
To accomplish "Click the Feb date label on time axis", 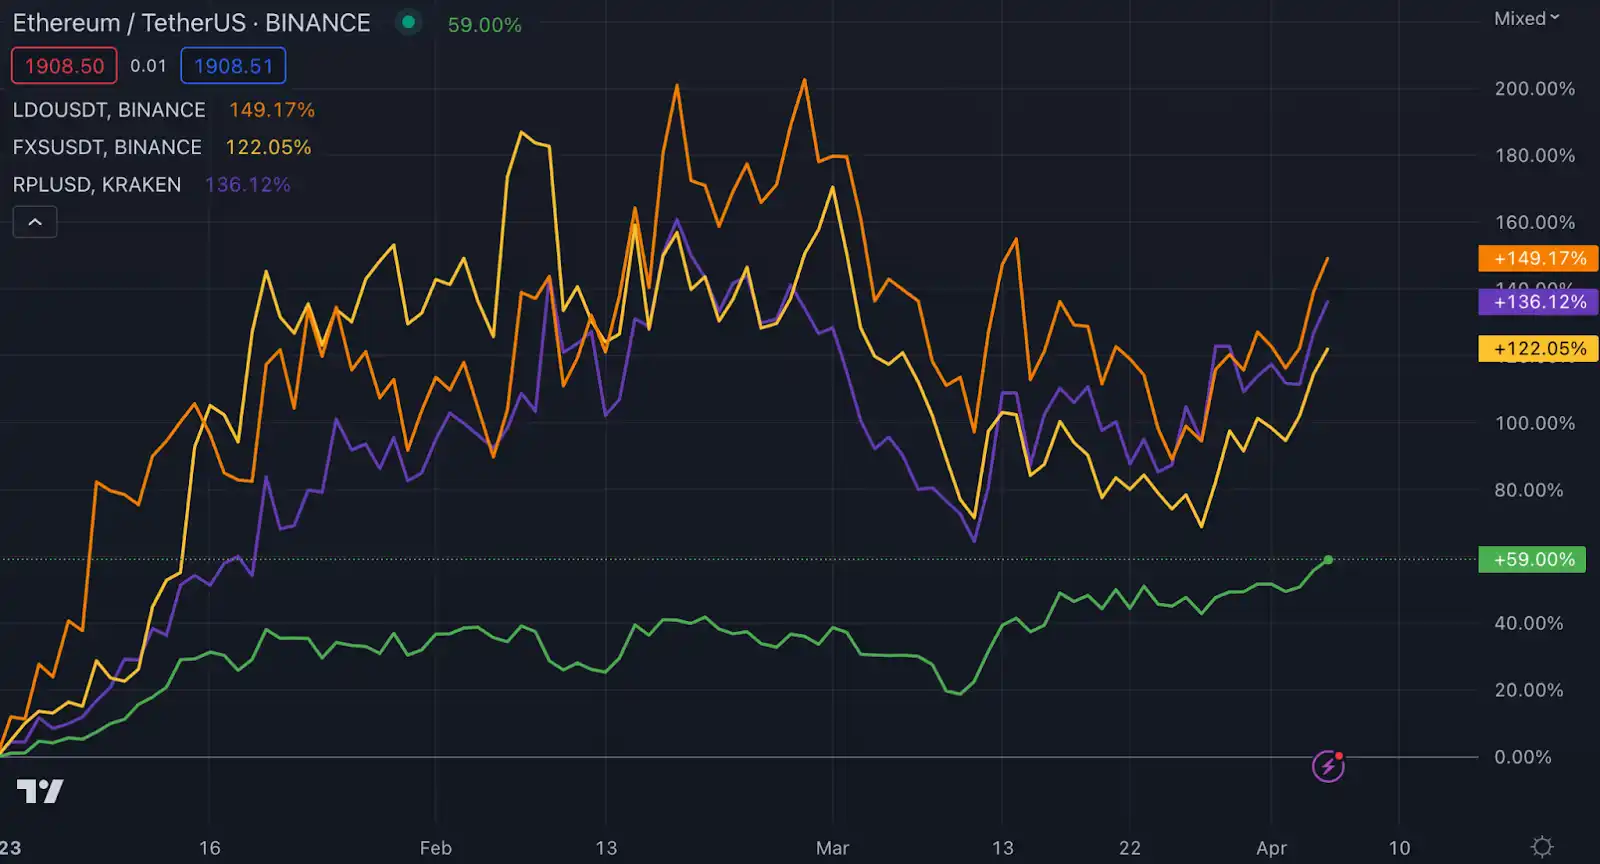I will [x=436, y=848].
